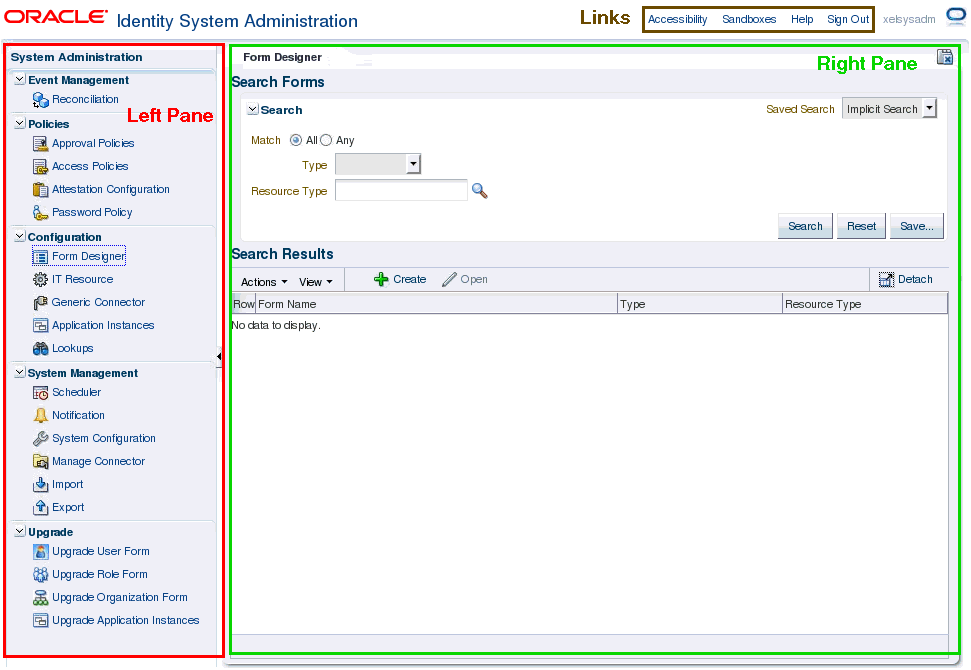The image size is (971, 670).
Task: Click the Upgrade Application Instances icon
Action: 40,620
